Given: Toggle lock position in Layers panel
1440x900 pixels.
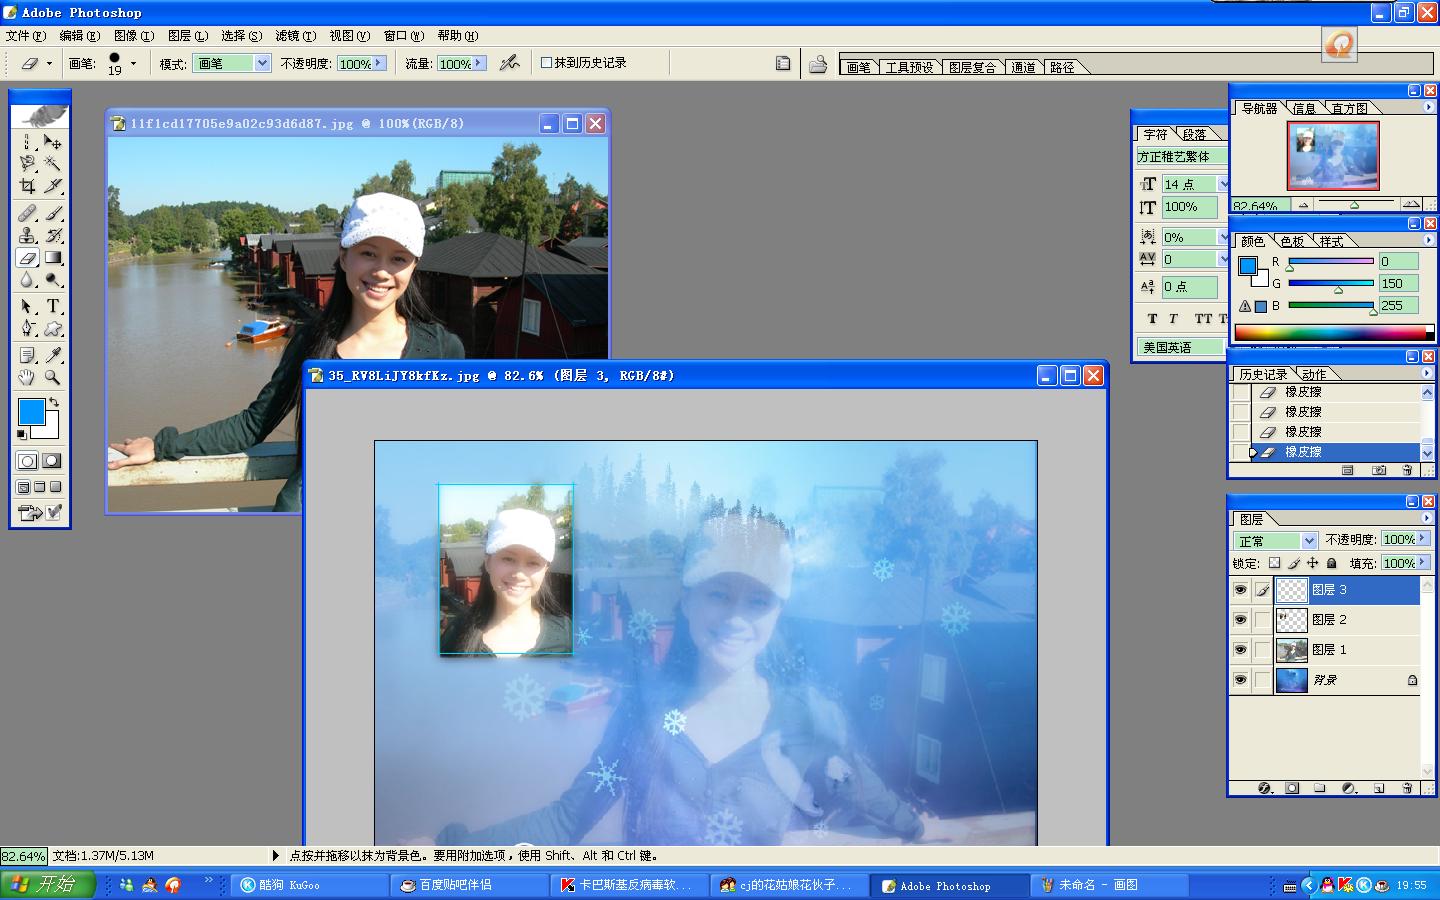Looking at the screenshot, I should click(1312, 563).
